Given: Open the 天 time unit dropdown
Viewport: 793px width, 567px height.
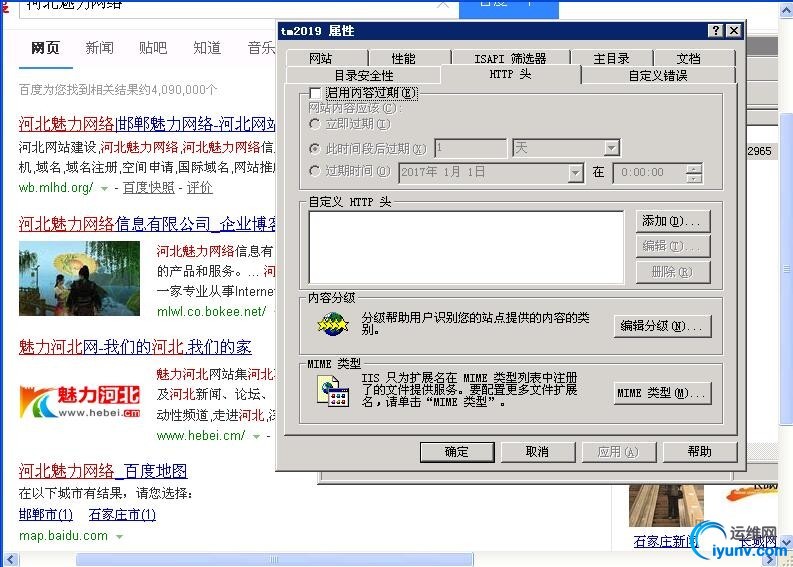Looking at the screenshot, I should (611, 148).
